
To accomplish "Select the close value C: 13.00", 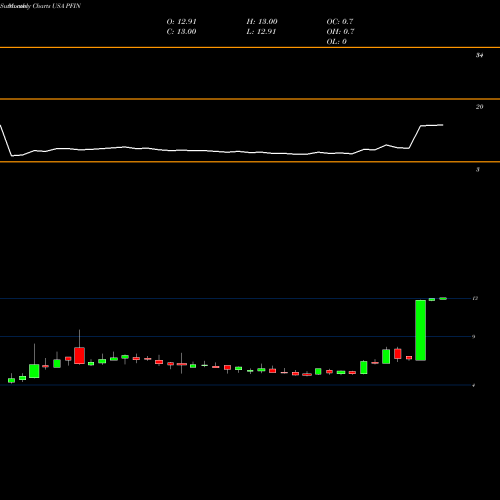I will point(181,32).
